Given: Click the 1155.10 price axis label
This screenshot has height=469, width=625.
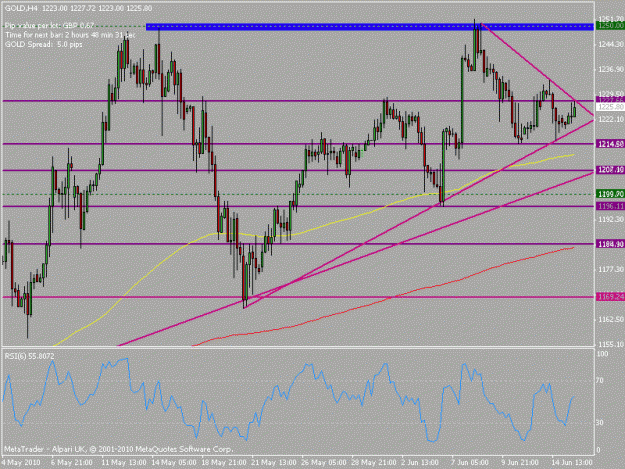Looking at the screenshot, I should click(610, 345).
